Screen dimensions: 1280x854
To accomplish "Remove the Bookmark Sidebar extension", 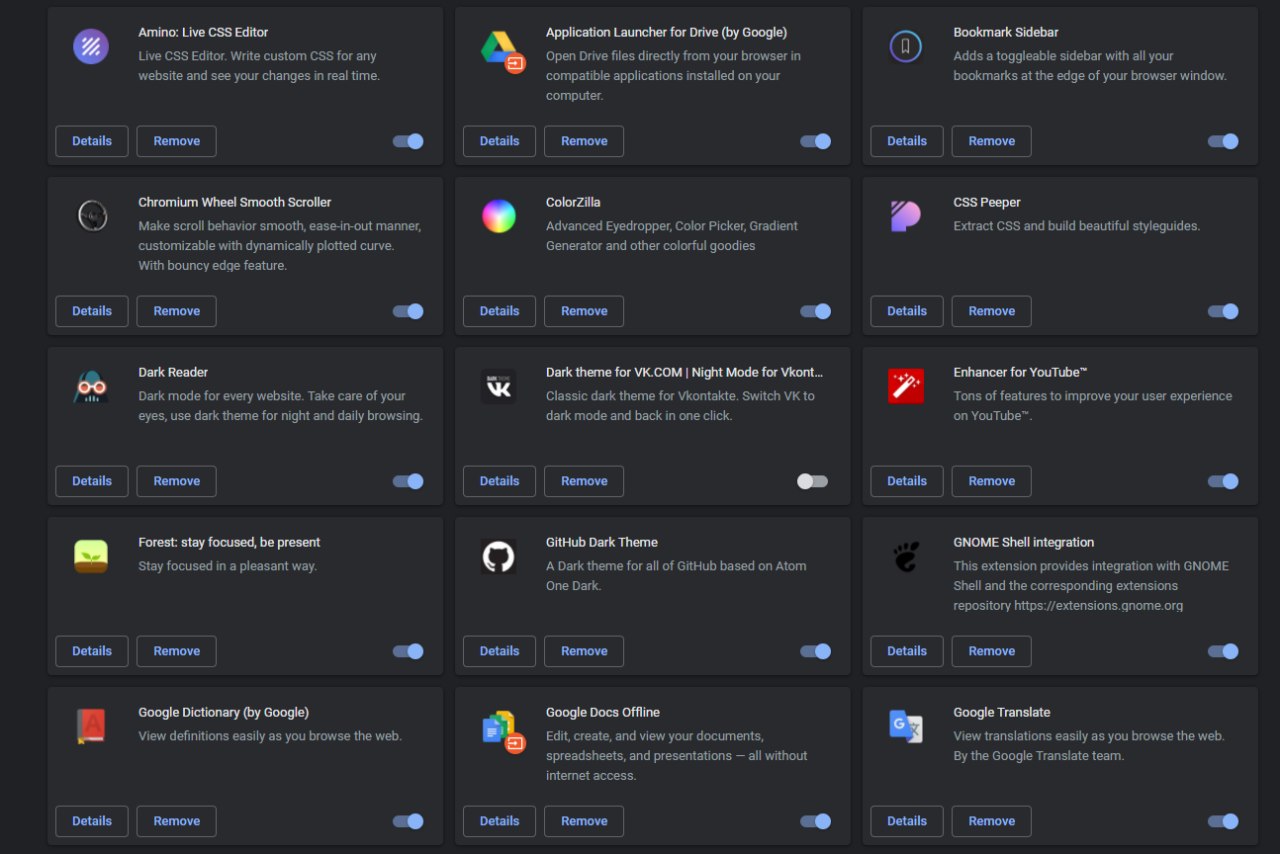I will click(992, 141).
